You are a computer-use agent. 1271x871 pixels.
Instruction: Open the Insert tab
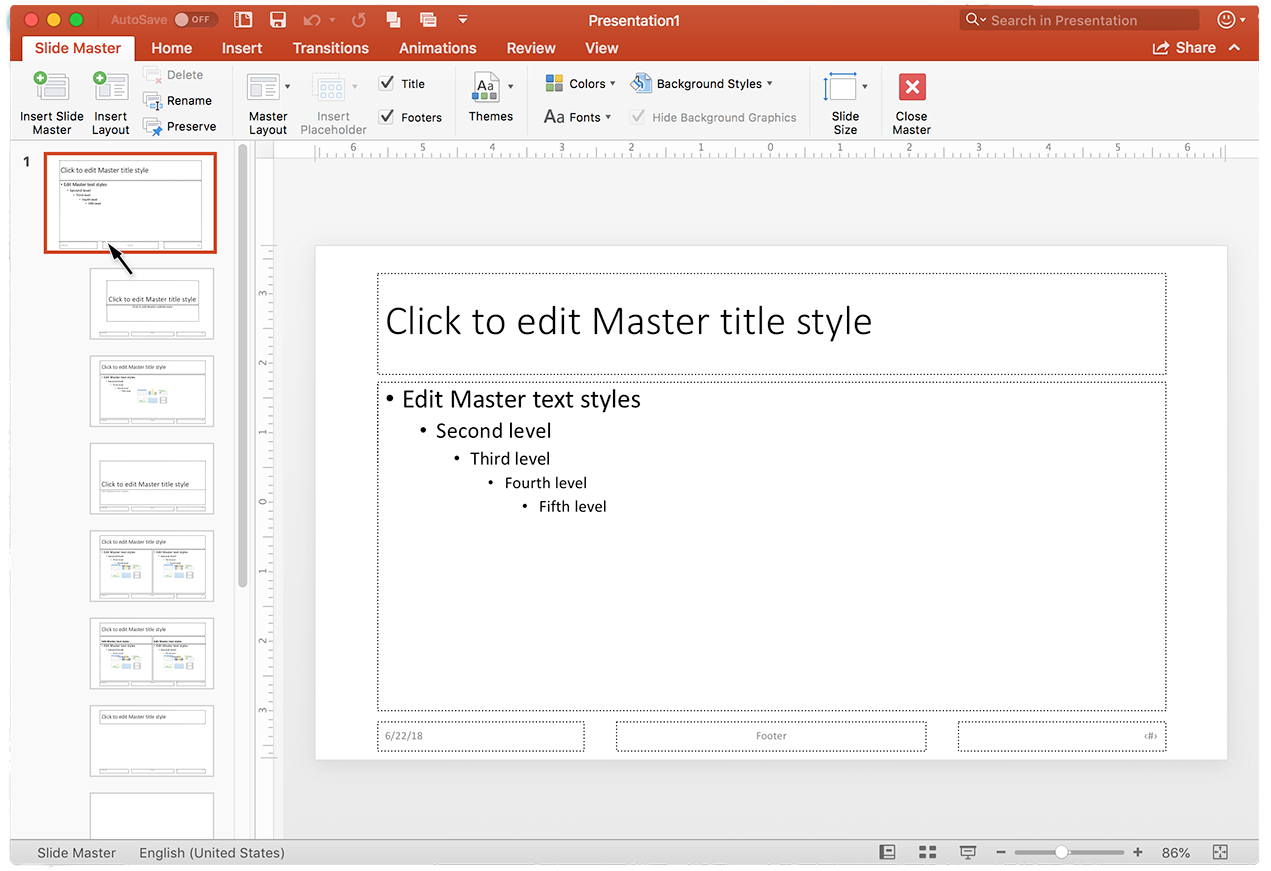point(242,48)
